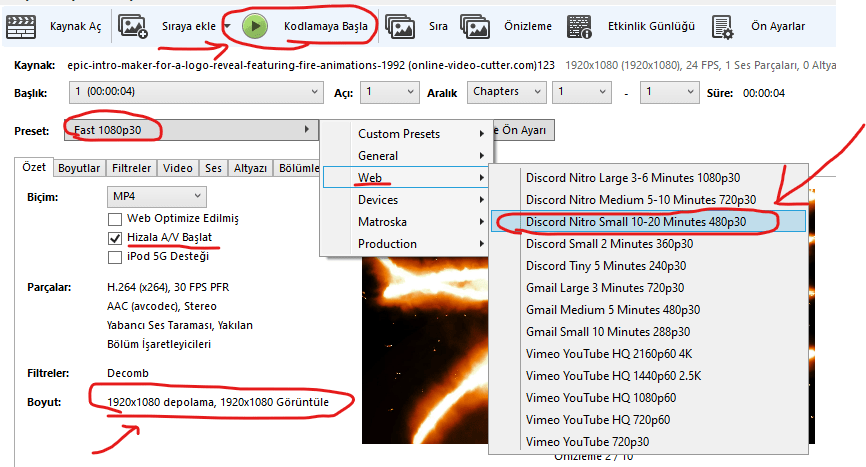Click the Sıra queue icon
The image size is (866, 467).
[x=400, y=26]
